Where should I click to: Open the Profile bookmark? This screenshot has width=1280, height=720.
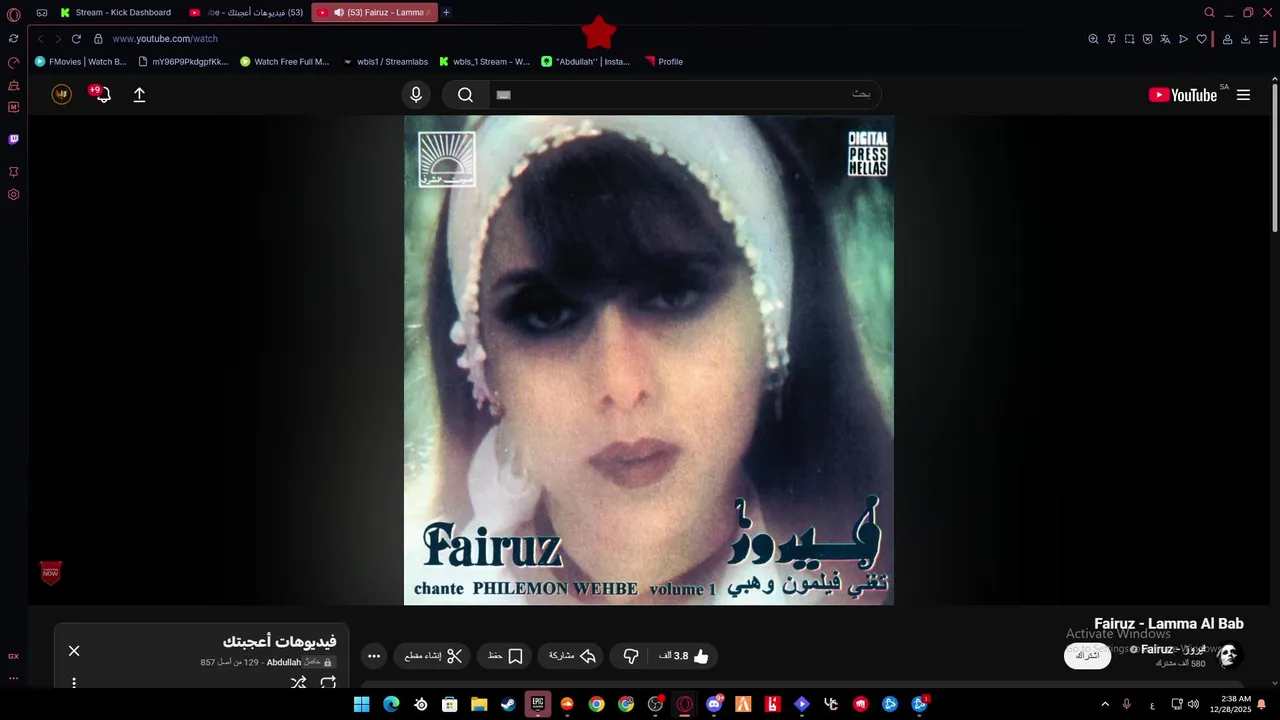(664, 62)
